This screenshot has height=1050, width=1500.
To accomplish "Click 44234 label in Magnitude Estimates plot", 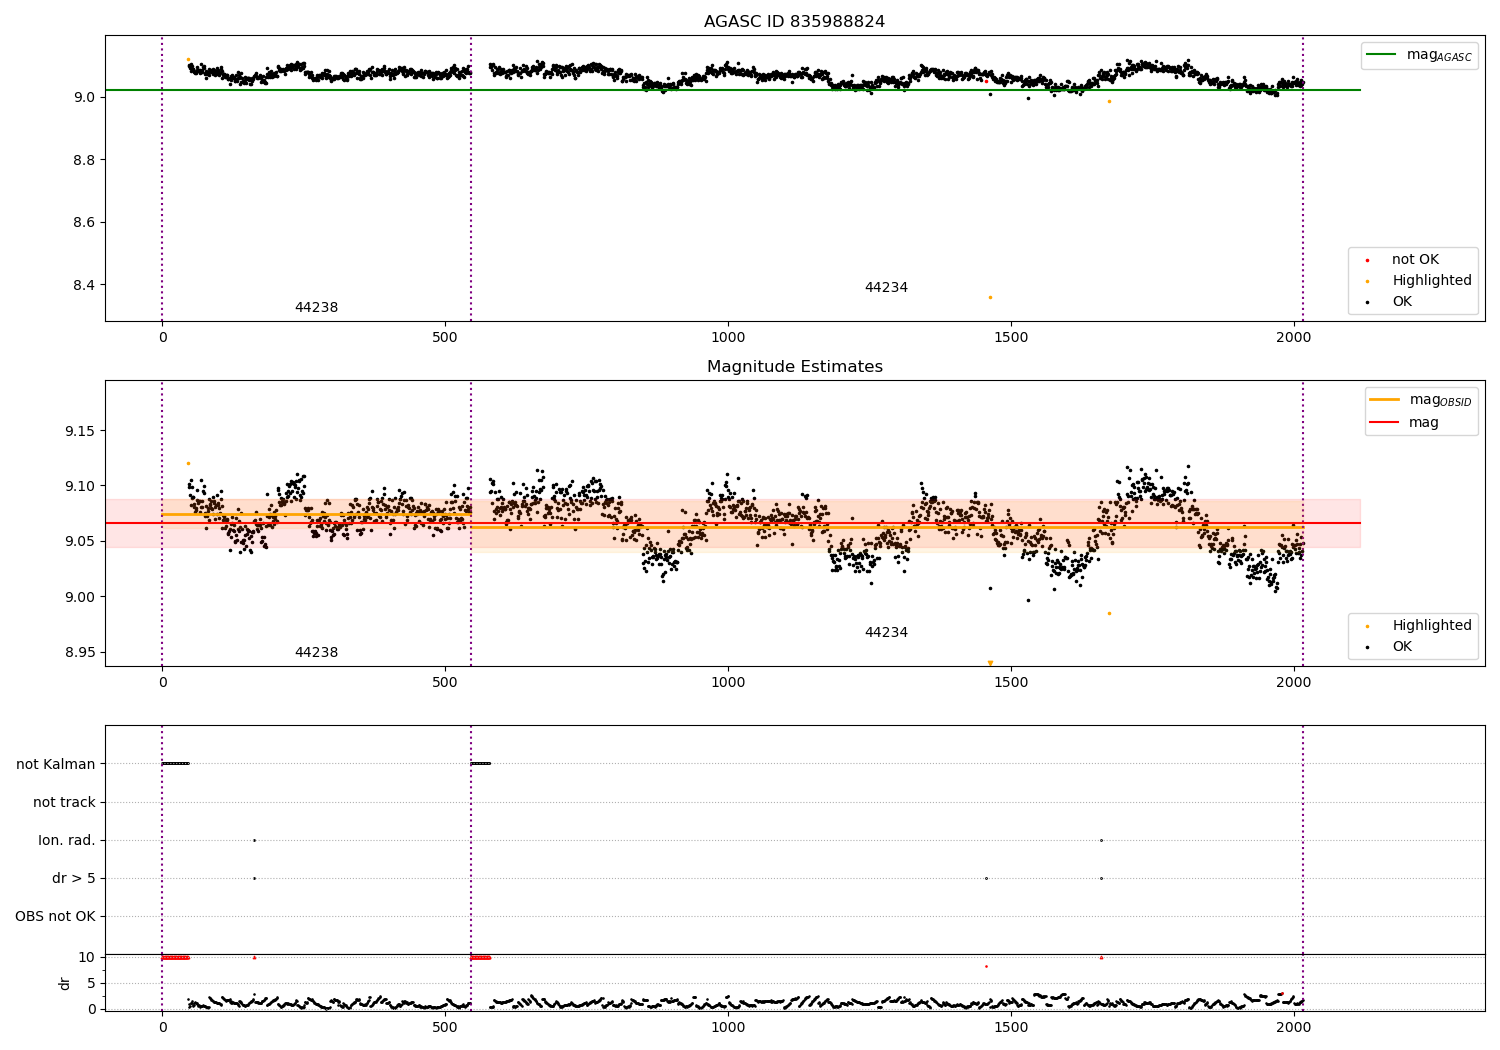I will click(886, 632).
